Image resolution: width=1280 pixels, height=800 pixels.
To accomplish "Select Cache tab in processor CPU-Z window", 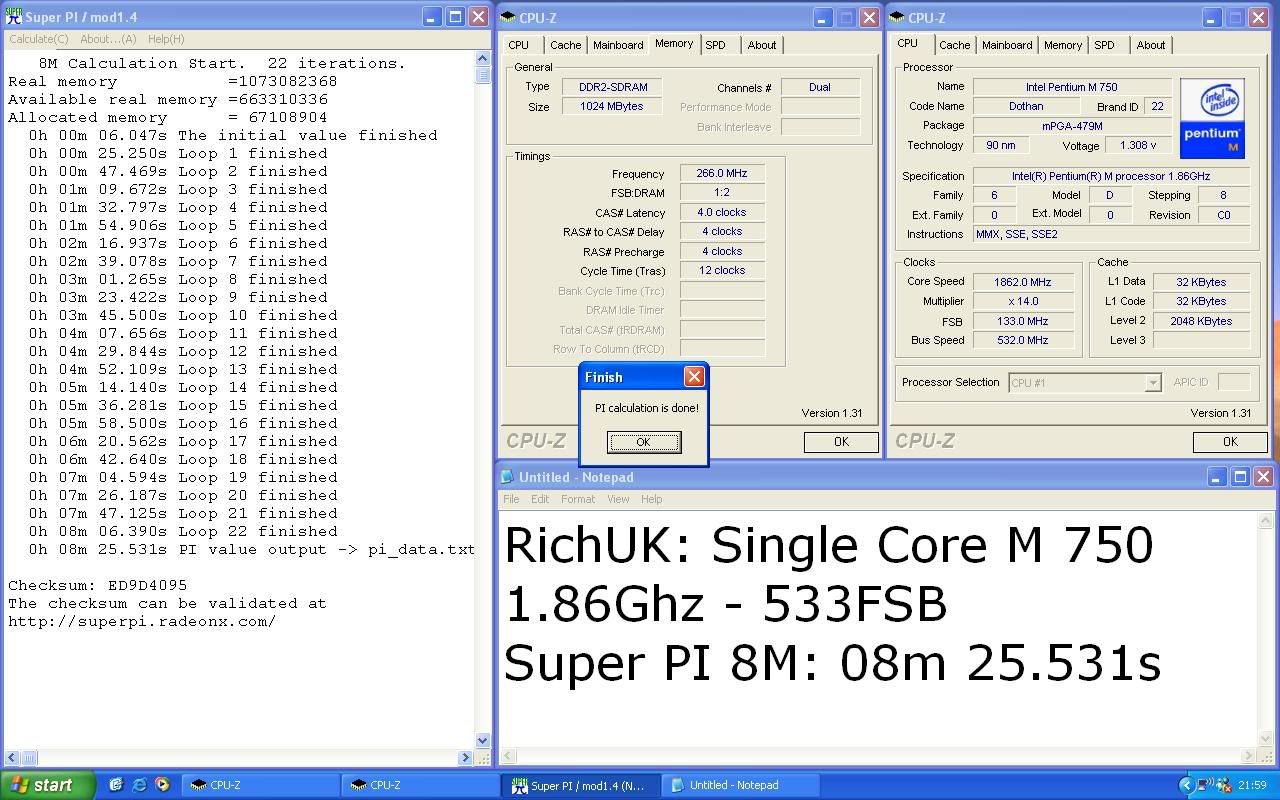I will point(954,45).
